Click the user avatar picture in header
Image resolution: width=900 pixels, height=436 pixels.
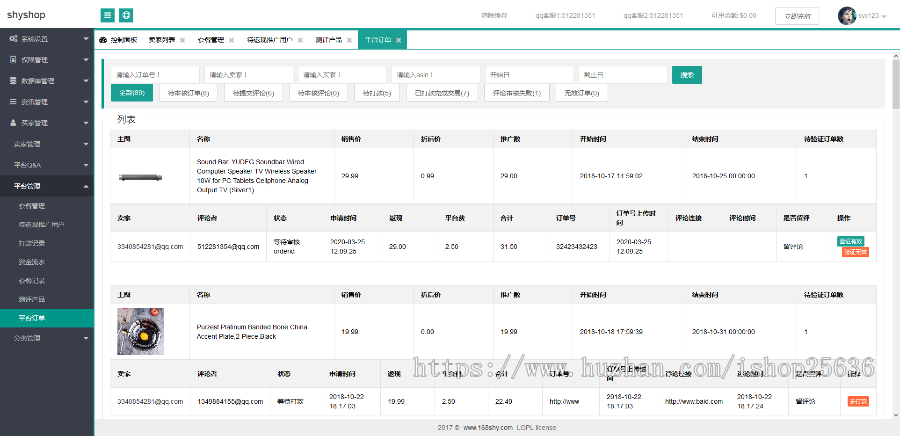coord(847,15)
